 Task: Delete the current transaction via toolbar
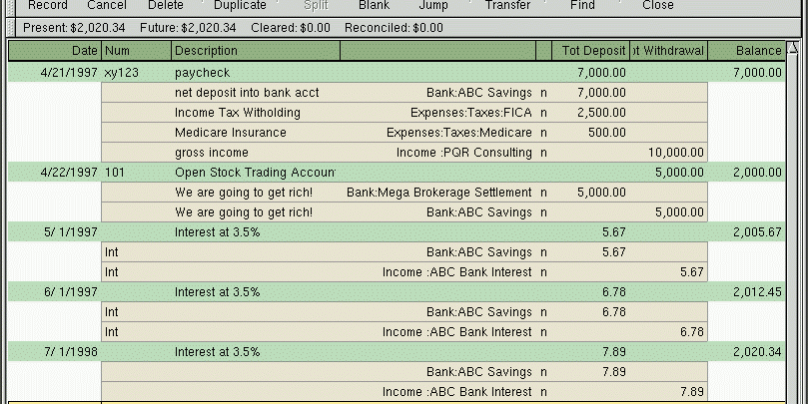coord(165,6)
